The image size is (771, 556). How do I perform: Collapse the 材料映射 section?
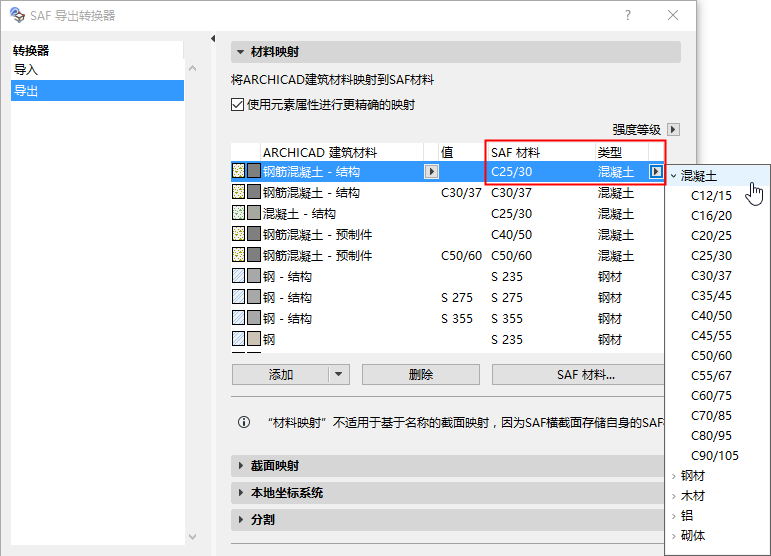point(240,52)
